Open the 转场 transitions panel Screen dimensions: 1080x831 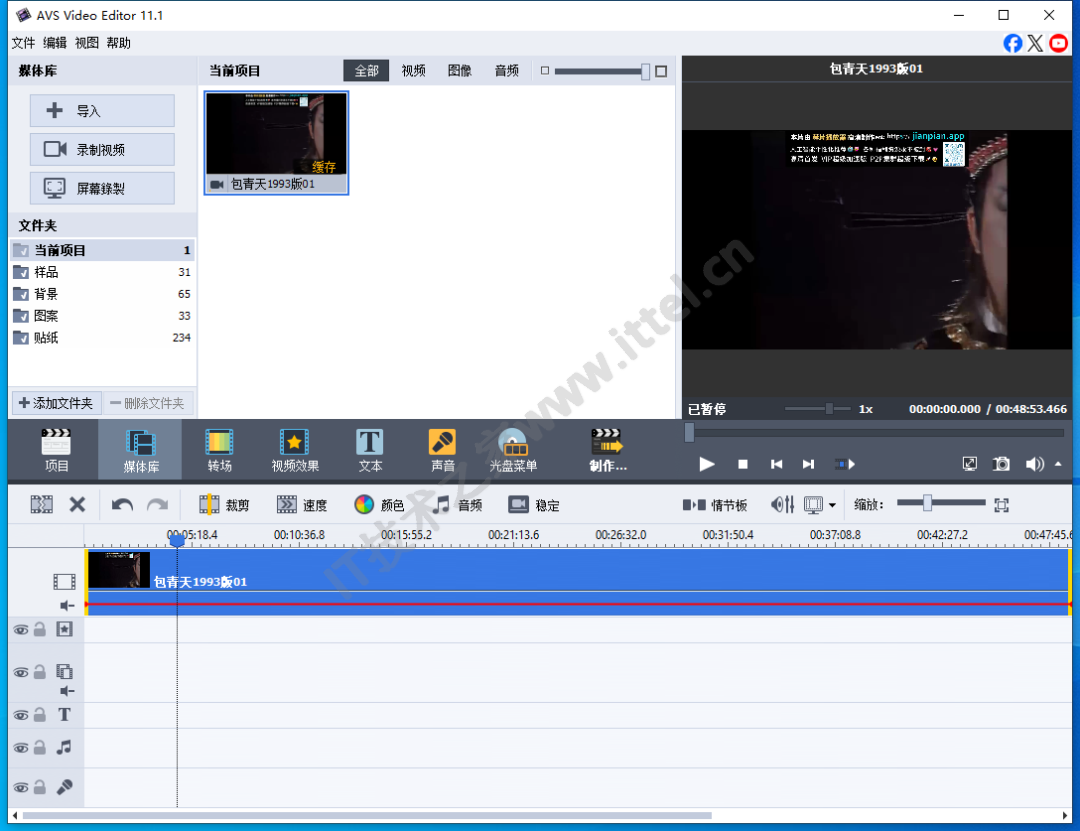click(x=220, y=450)
